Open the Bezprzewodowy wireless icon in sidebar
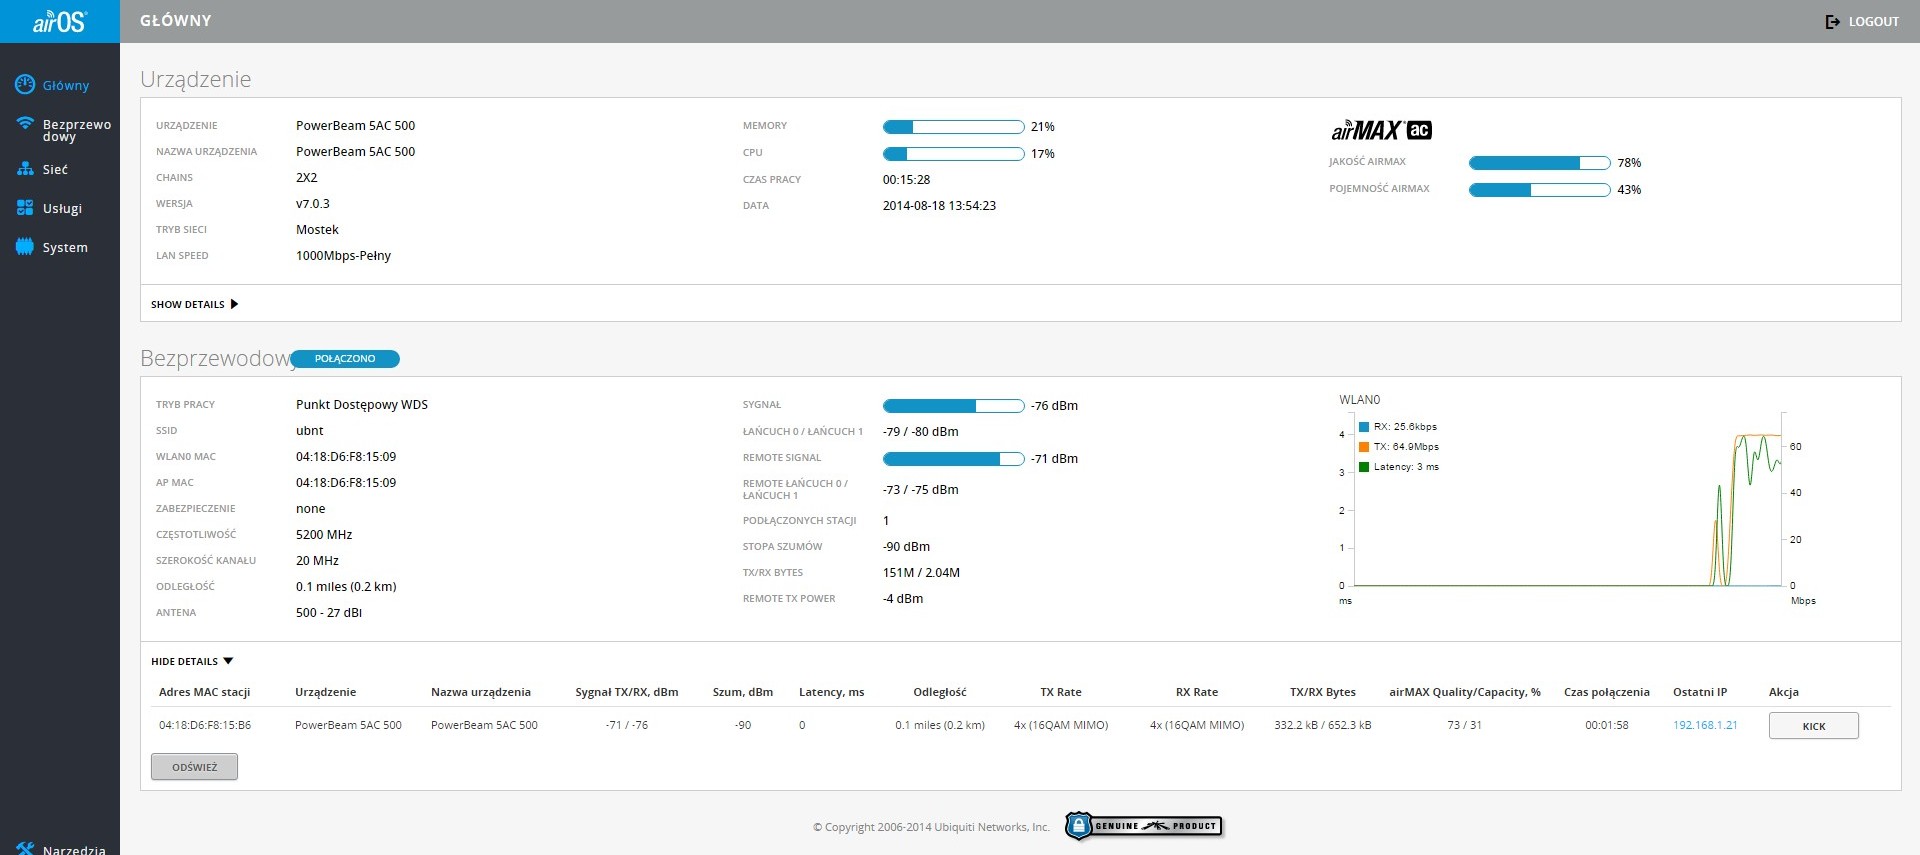This screenshot has height=855, width=1920. (x=25, y=124)
